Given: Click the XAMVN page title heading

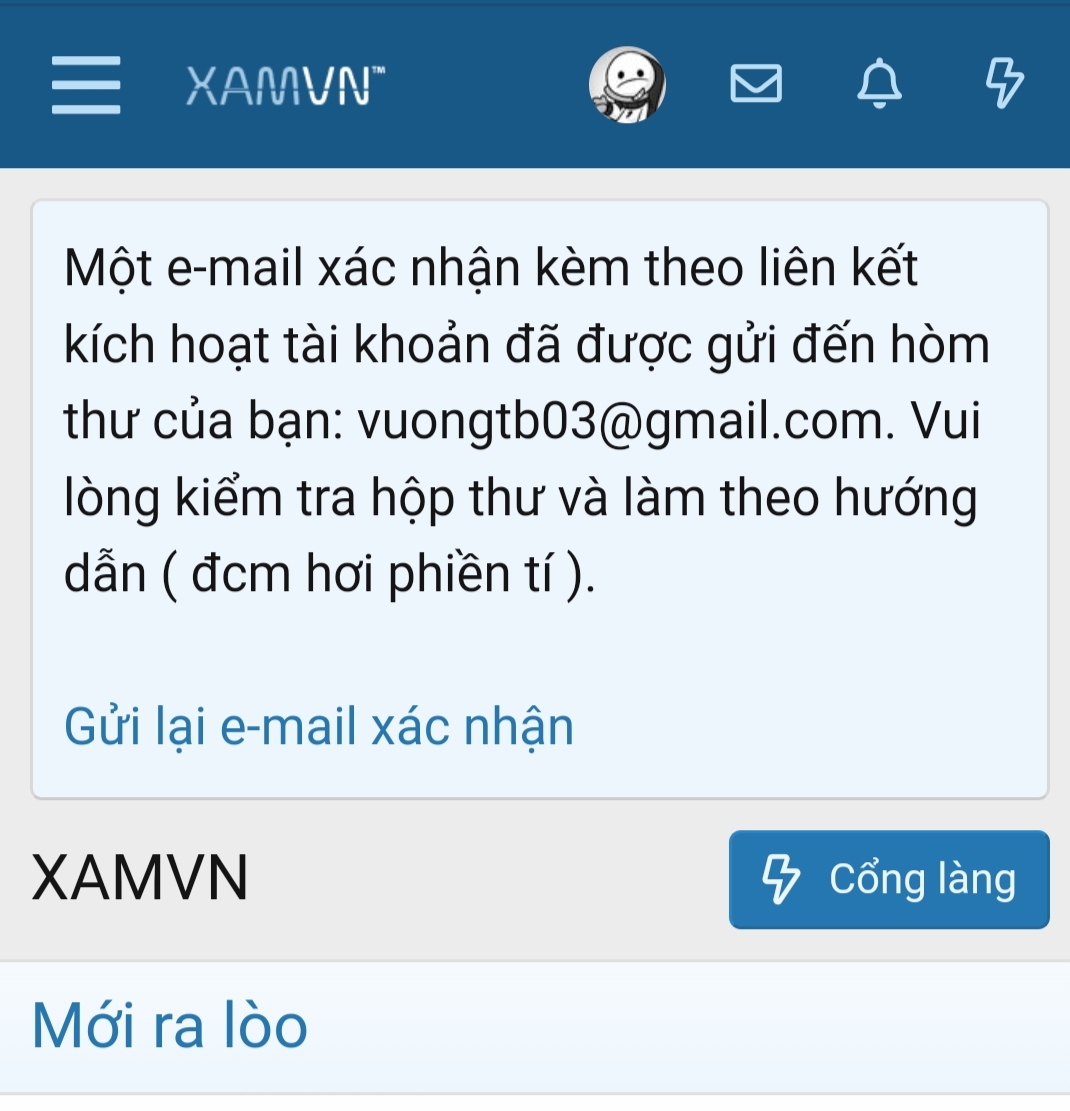Looking at the screenshot, I should pyautogui.click(x=140, y=878).
